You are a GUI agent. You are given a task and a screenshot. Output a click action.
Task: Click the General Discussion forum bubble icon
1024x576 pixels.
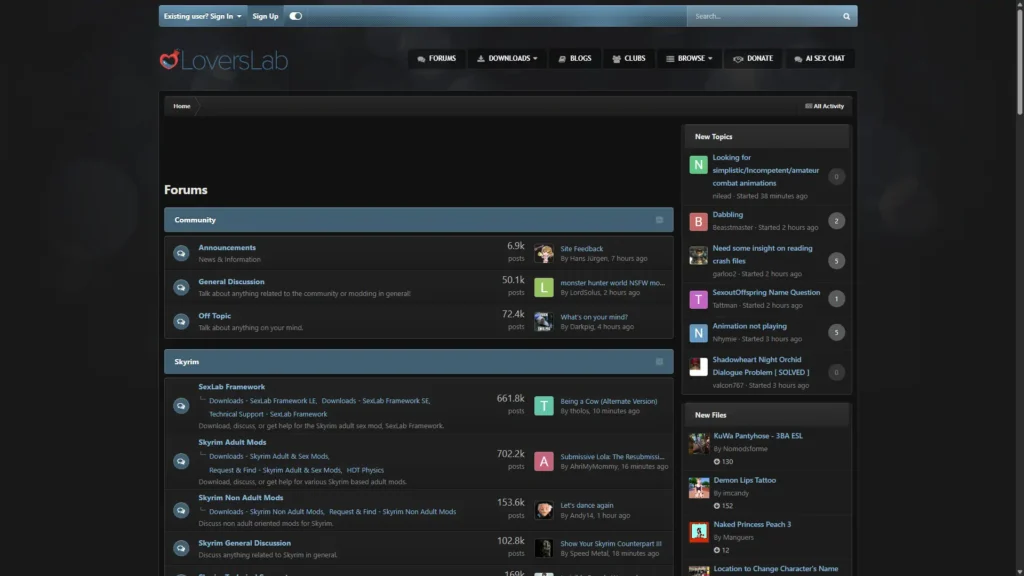pyautogui.click(x=181, y=287)
